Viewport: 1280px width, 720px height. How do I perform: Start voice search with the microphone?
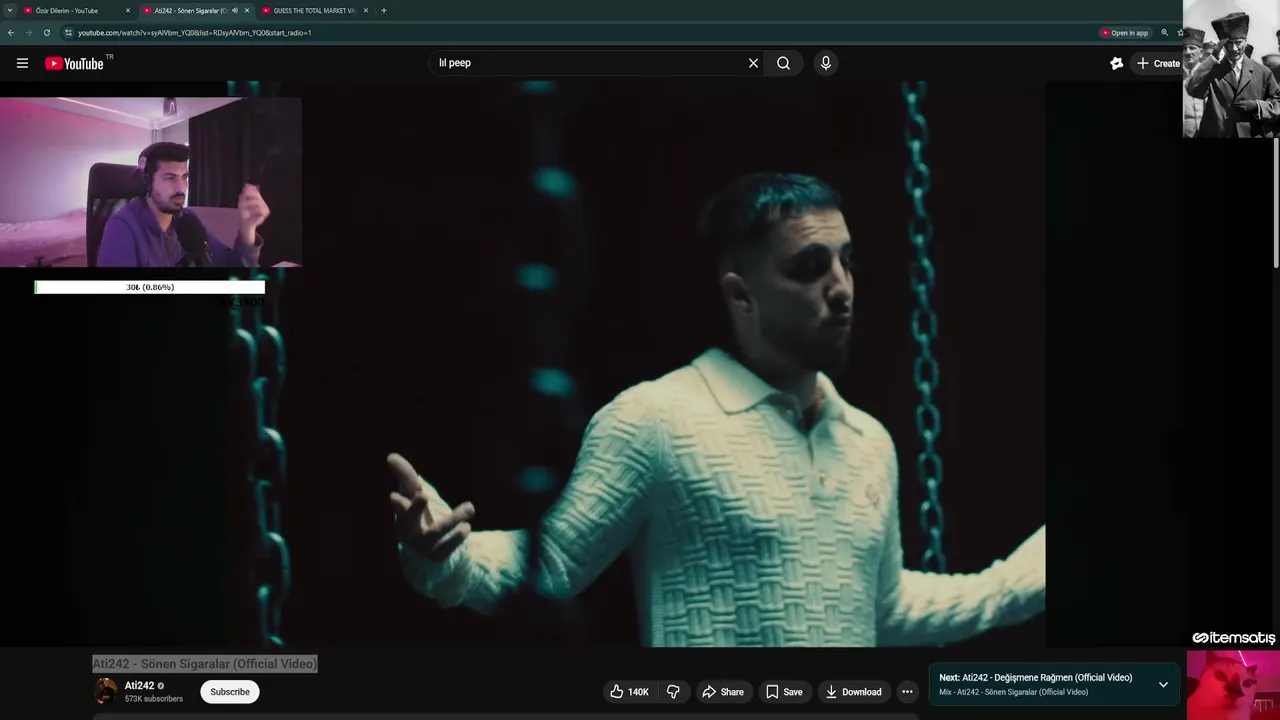(825, 63)
